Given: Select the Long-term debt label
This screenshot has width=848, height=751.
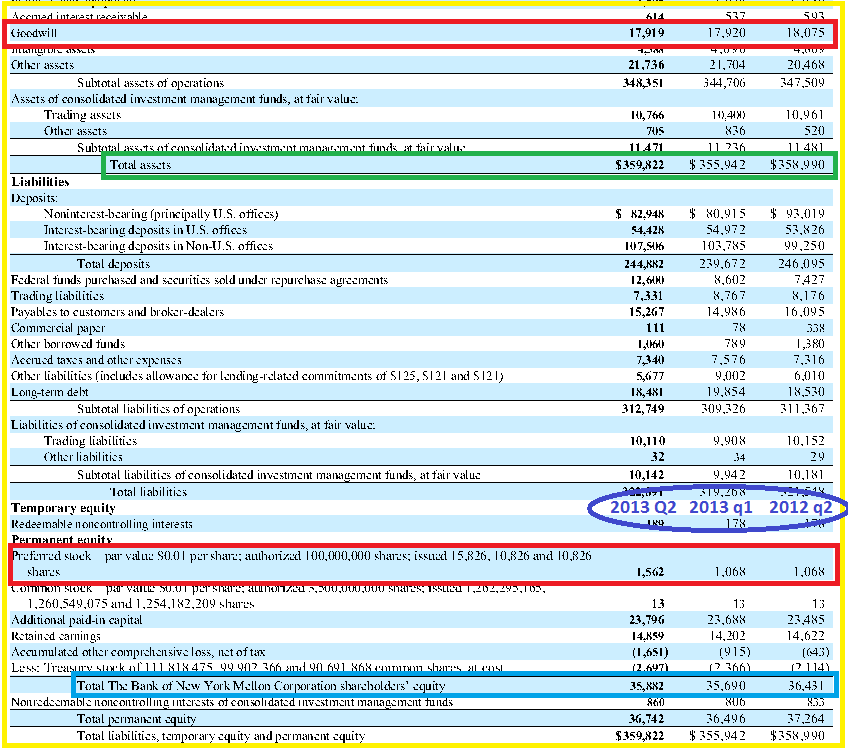Looking at the screenshot, I should (x=49, y=392).
